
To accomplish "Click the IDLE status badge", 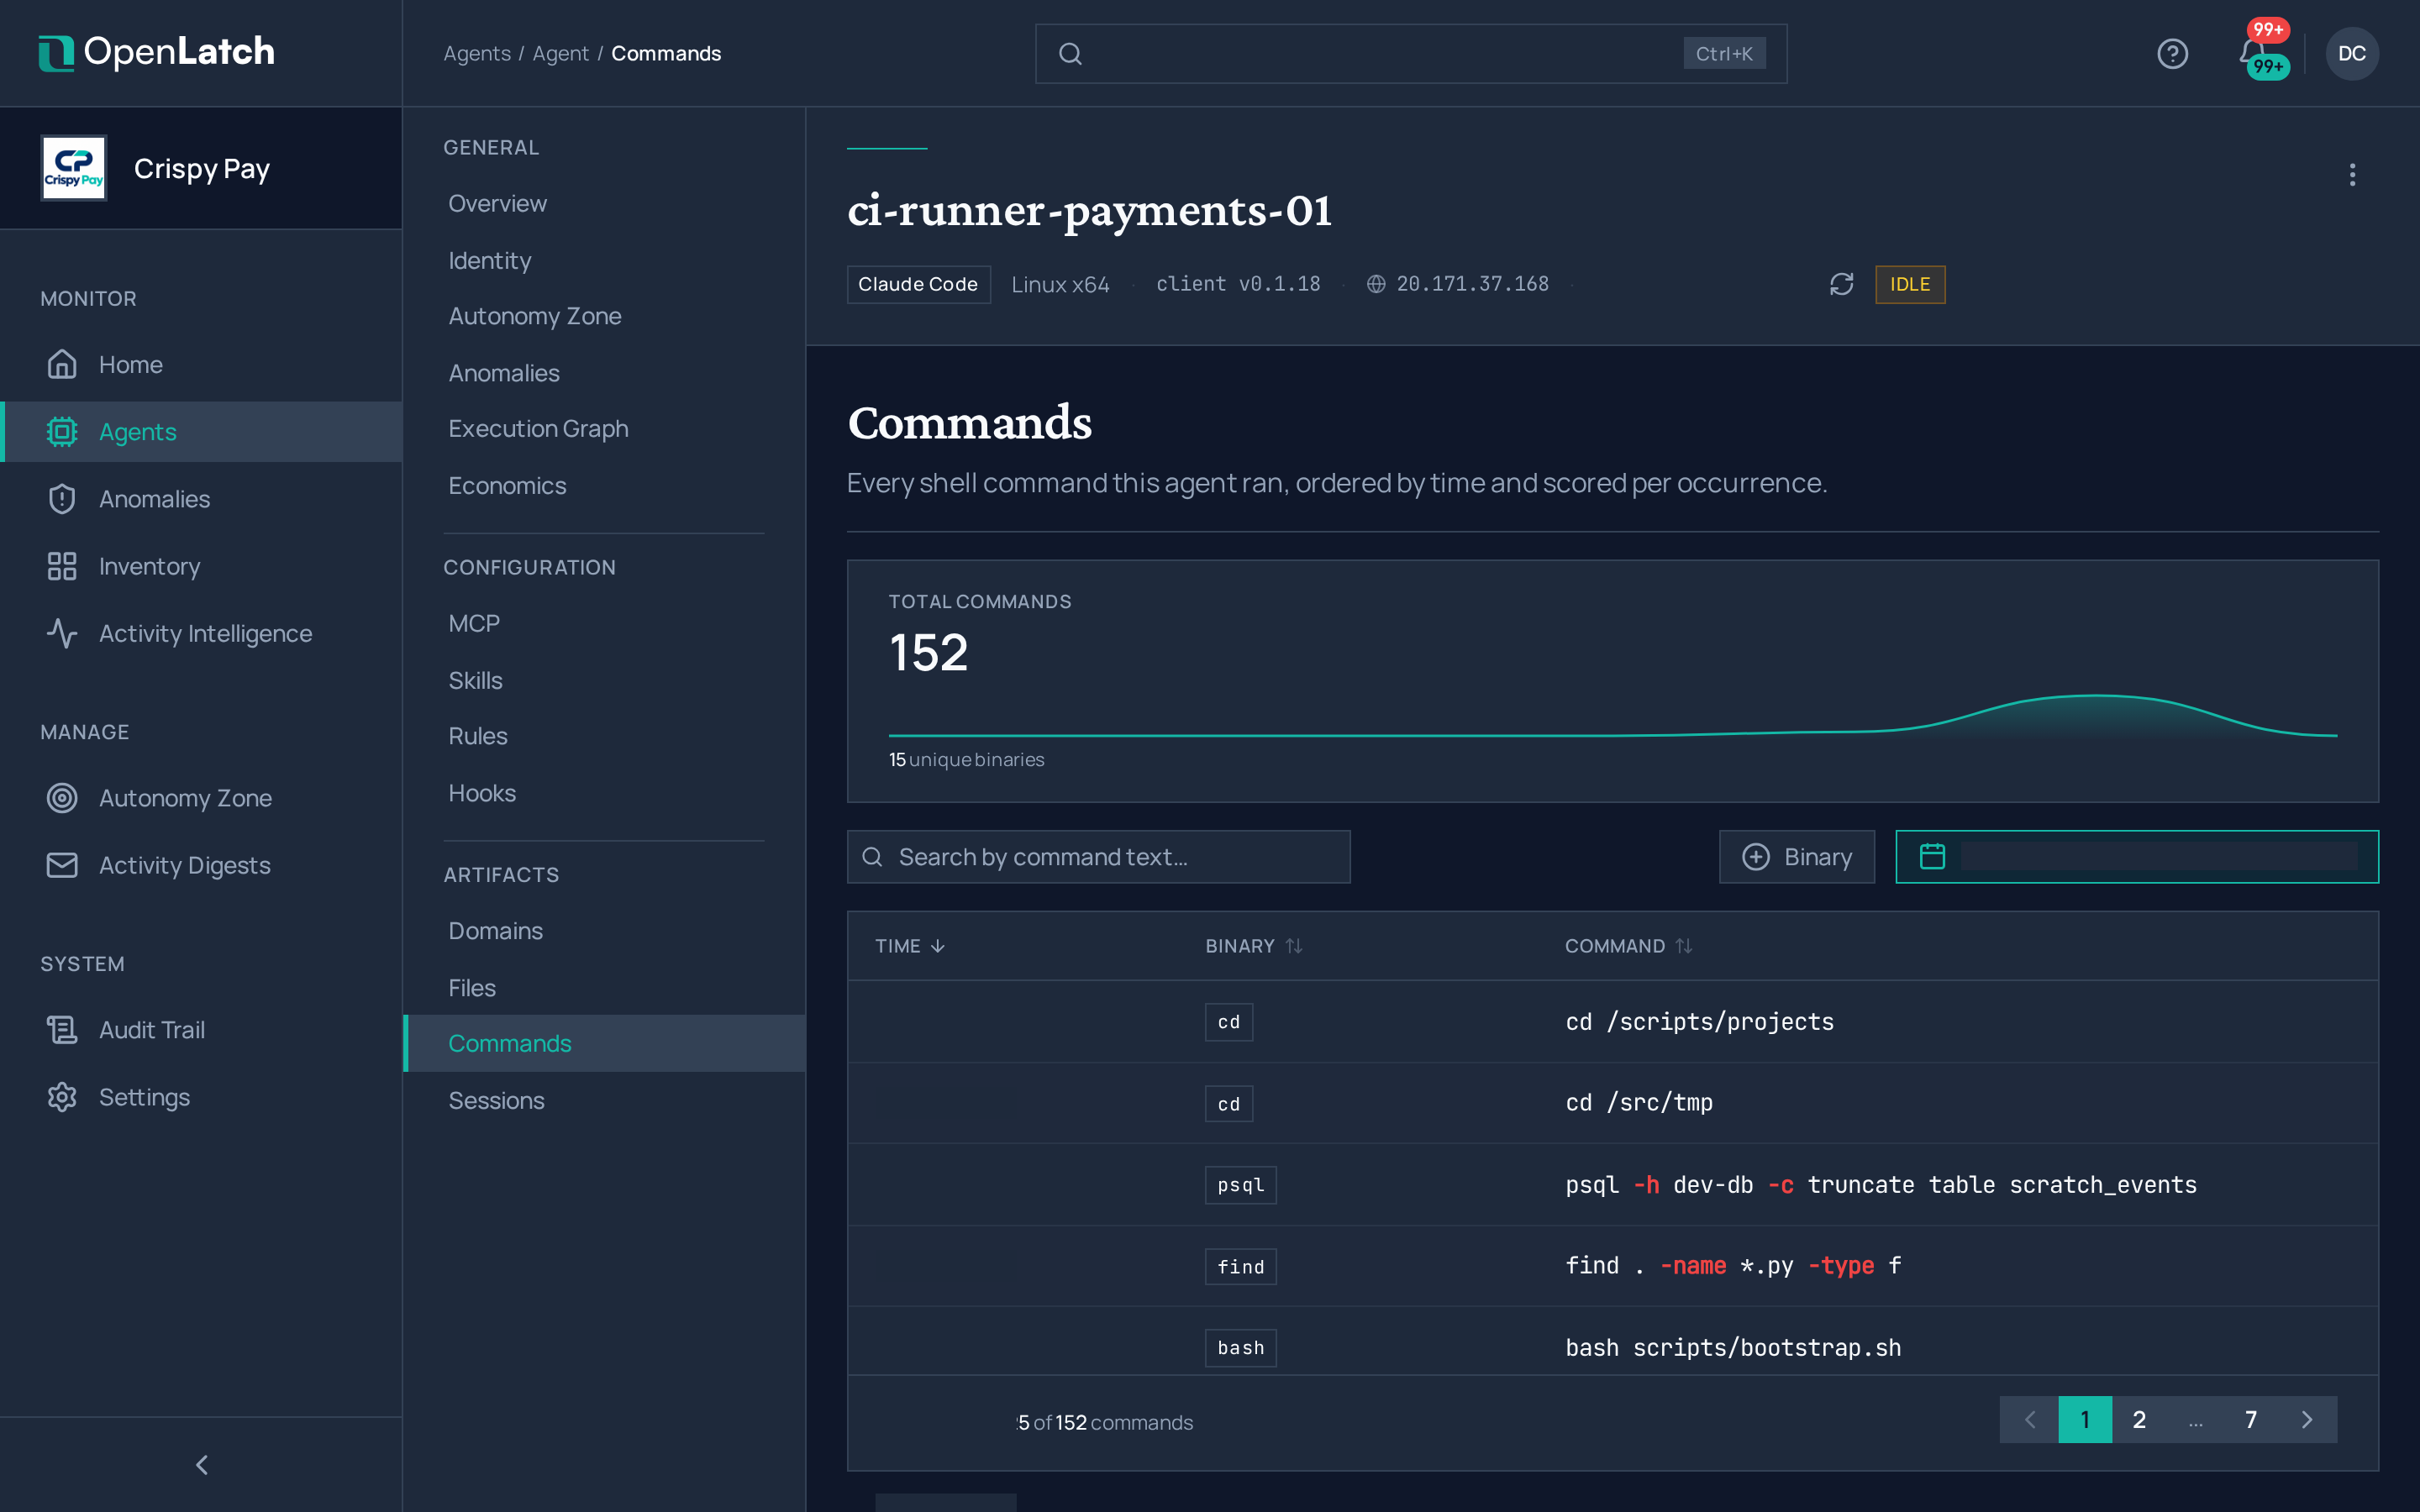I will point(1910,284).
